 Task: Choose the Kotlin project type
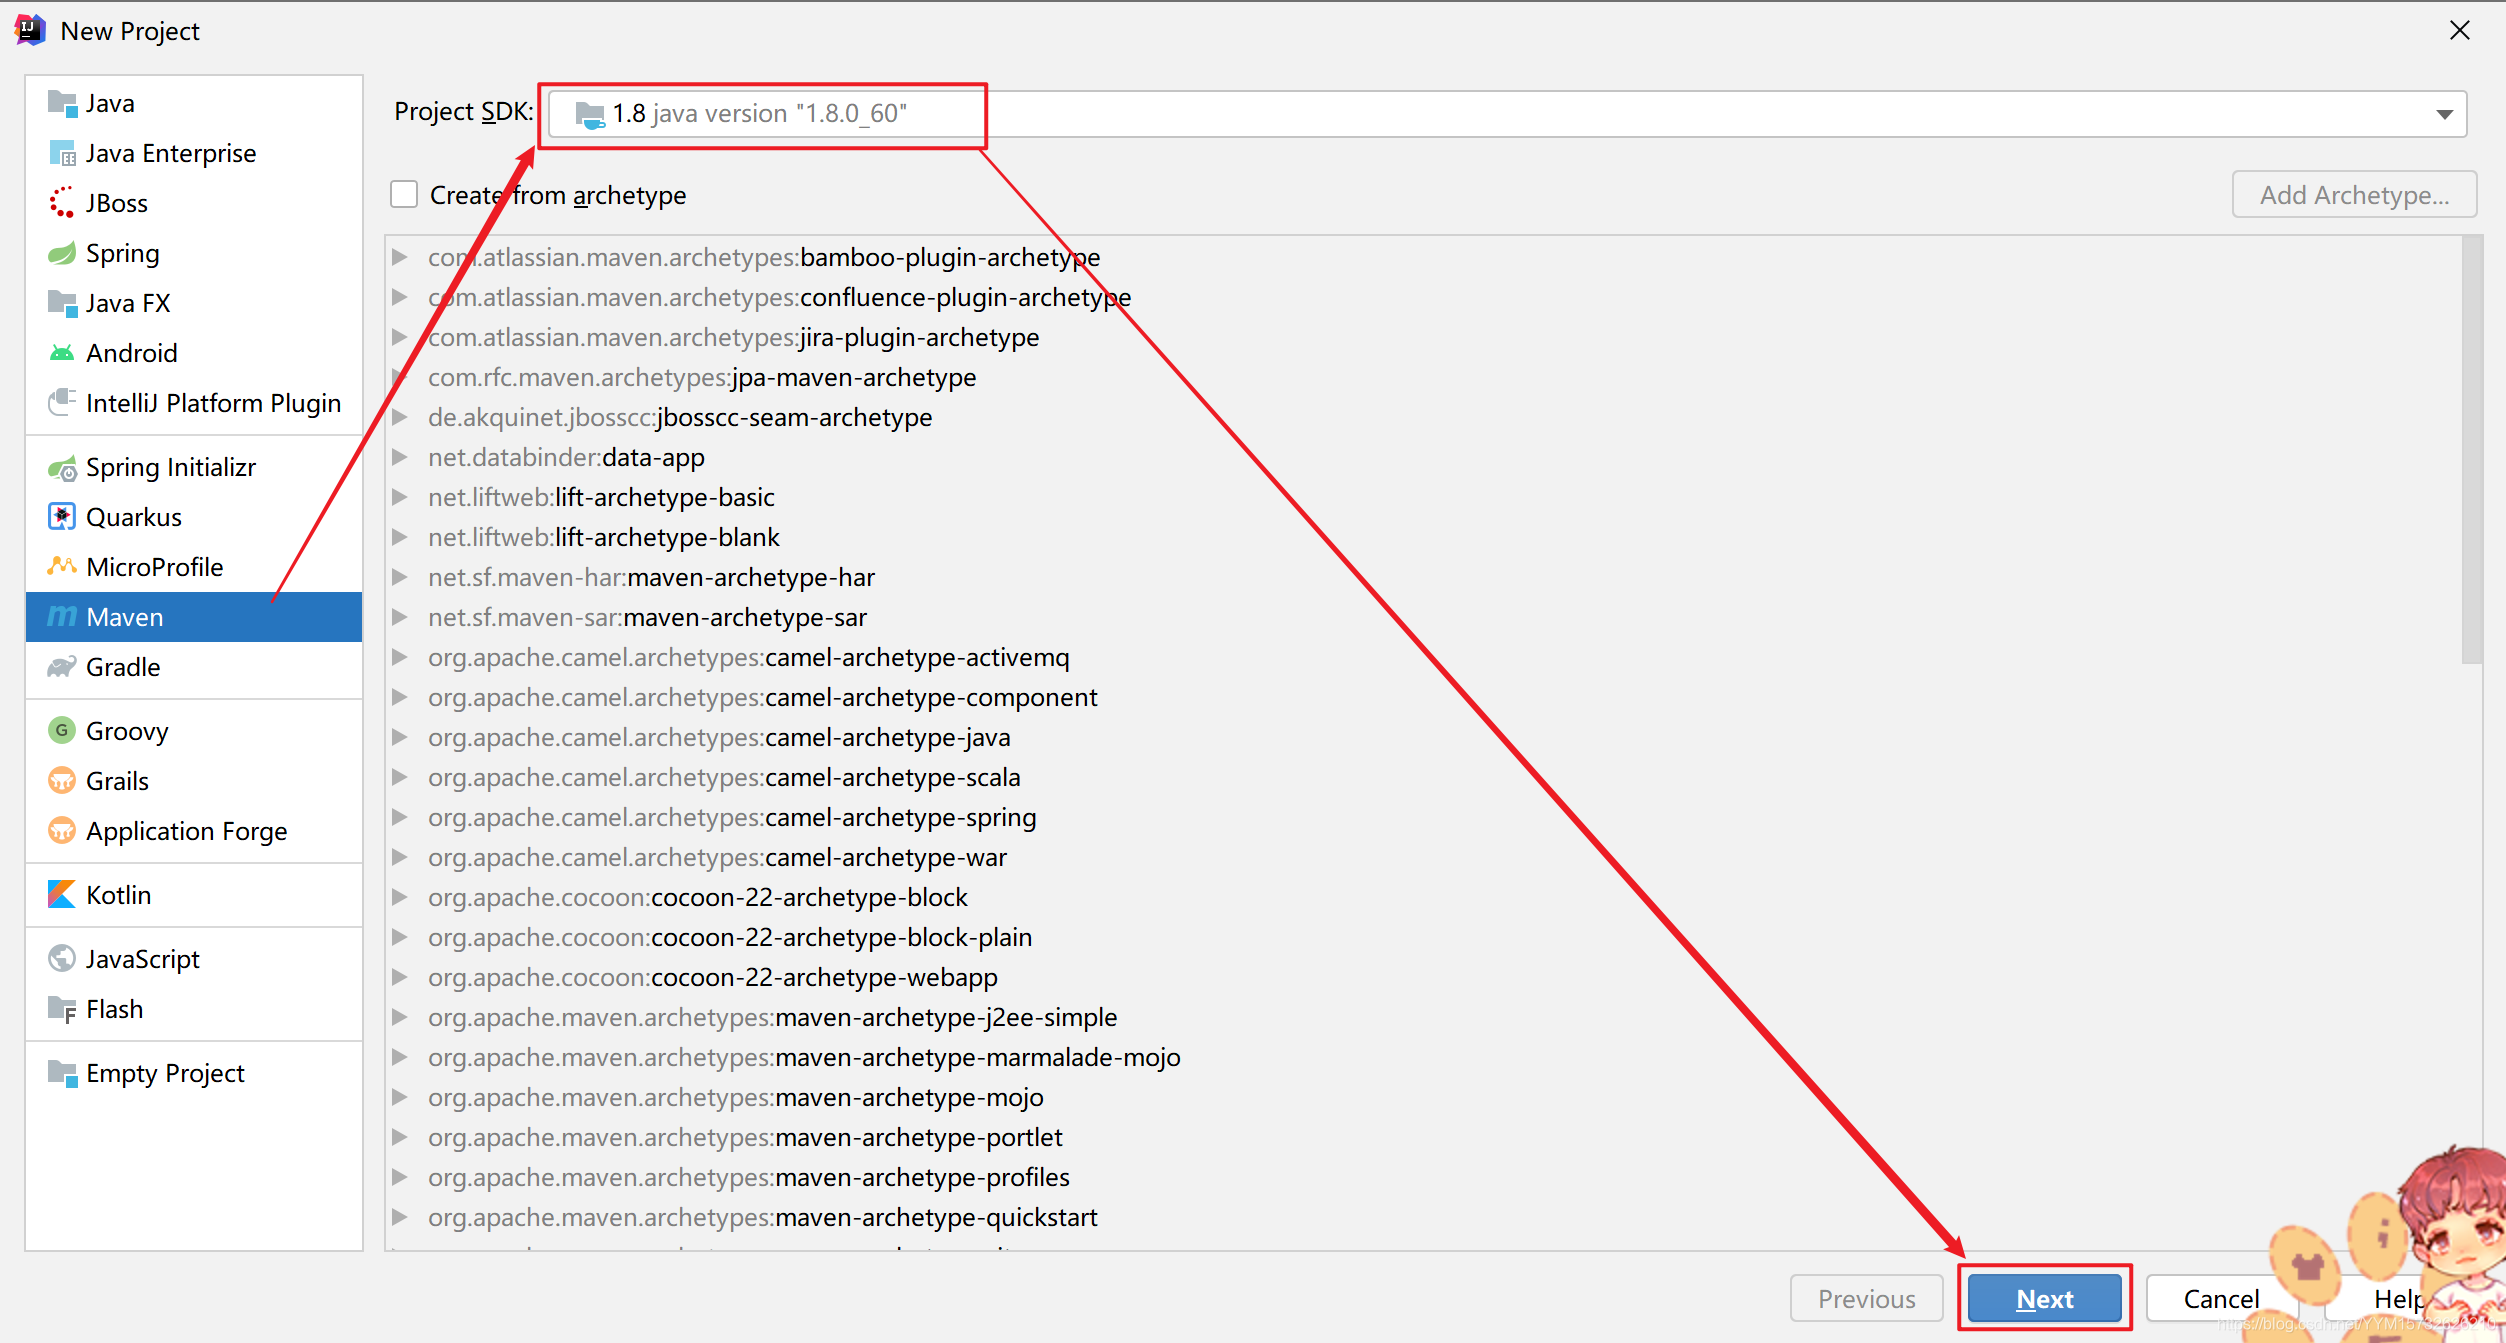click(x=194, y=895)
